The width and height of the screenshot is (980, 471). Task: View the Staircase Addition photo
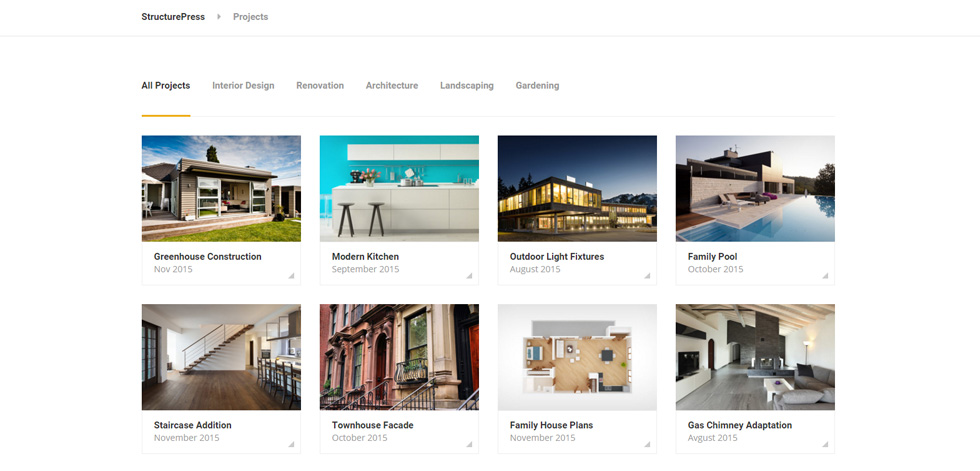point(221,357)
